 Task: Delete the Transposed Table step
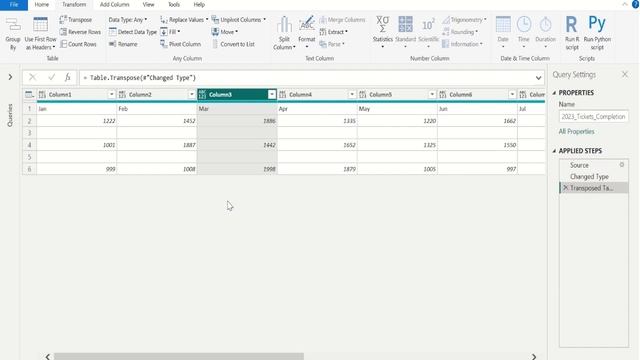point(565,188)
